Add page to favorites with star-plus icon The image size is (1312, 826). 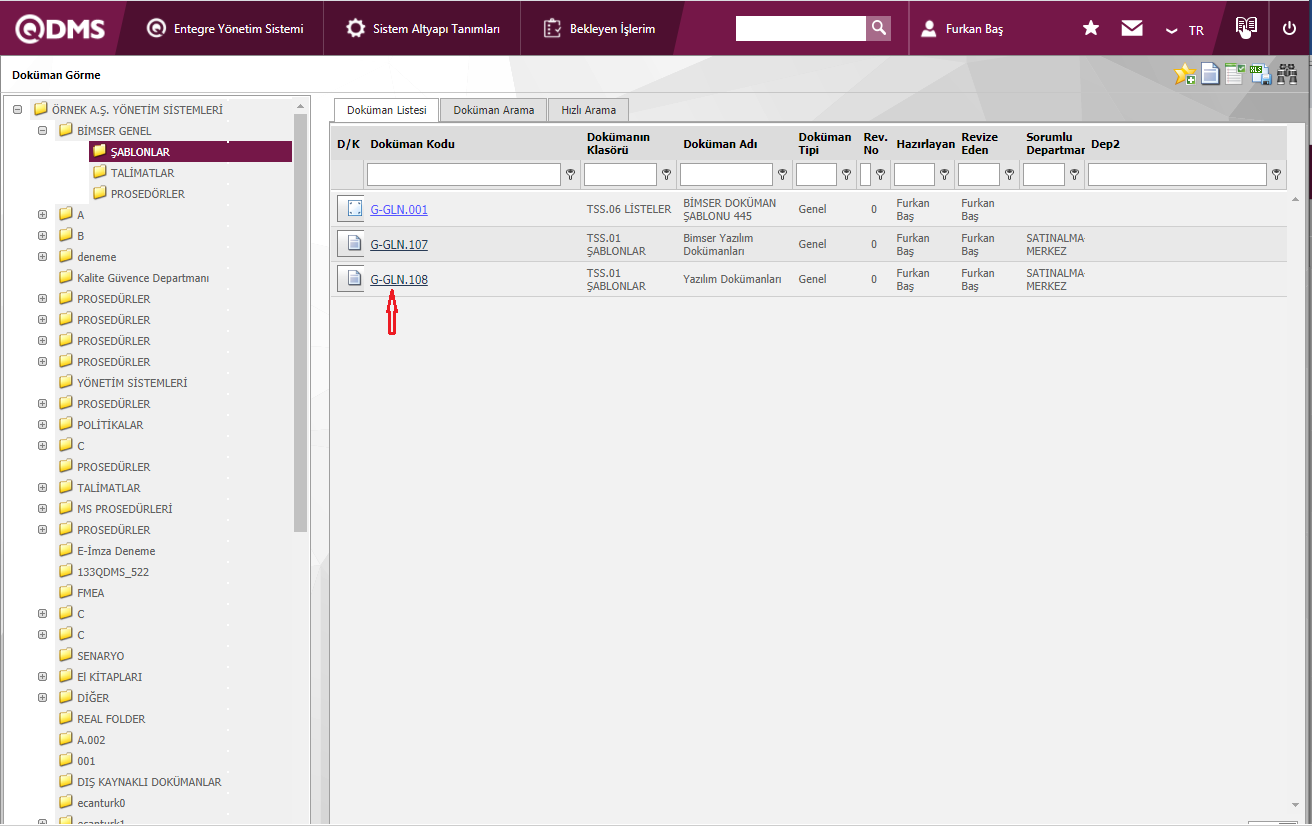click(x=1185, y=75)
